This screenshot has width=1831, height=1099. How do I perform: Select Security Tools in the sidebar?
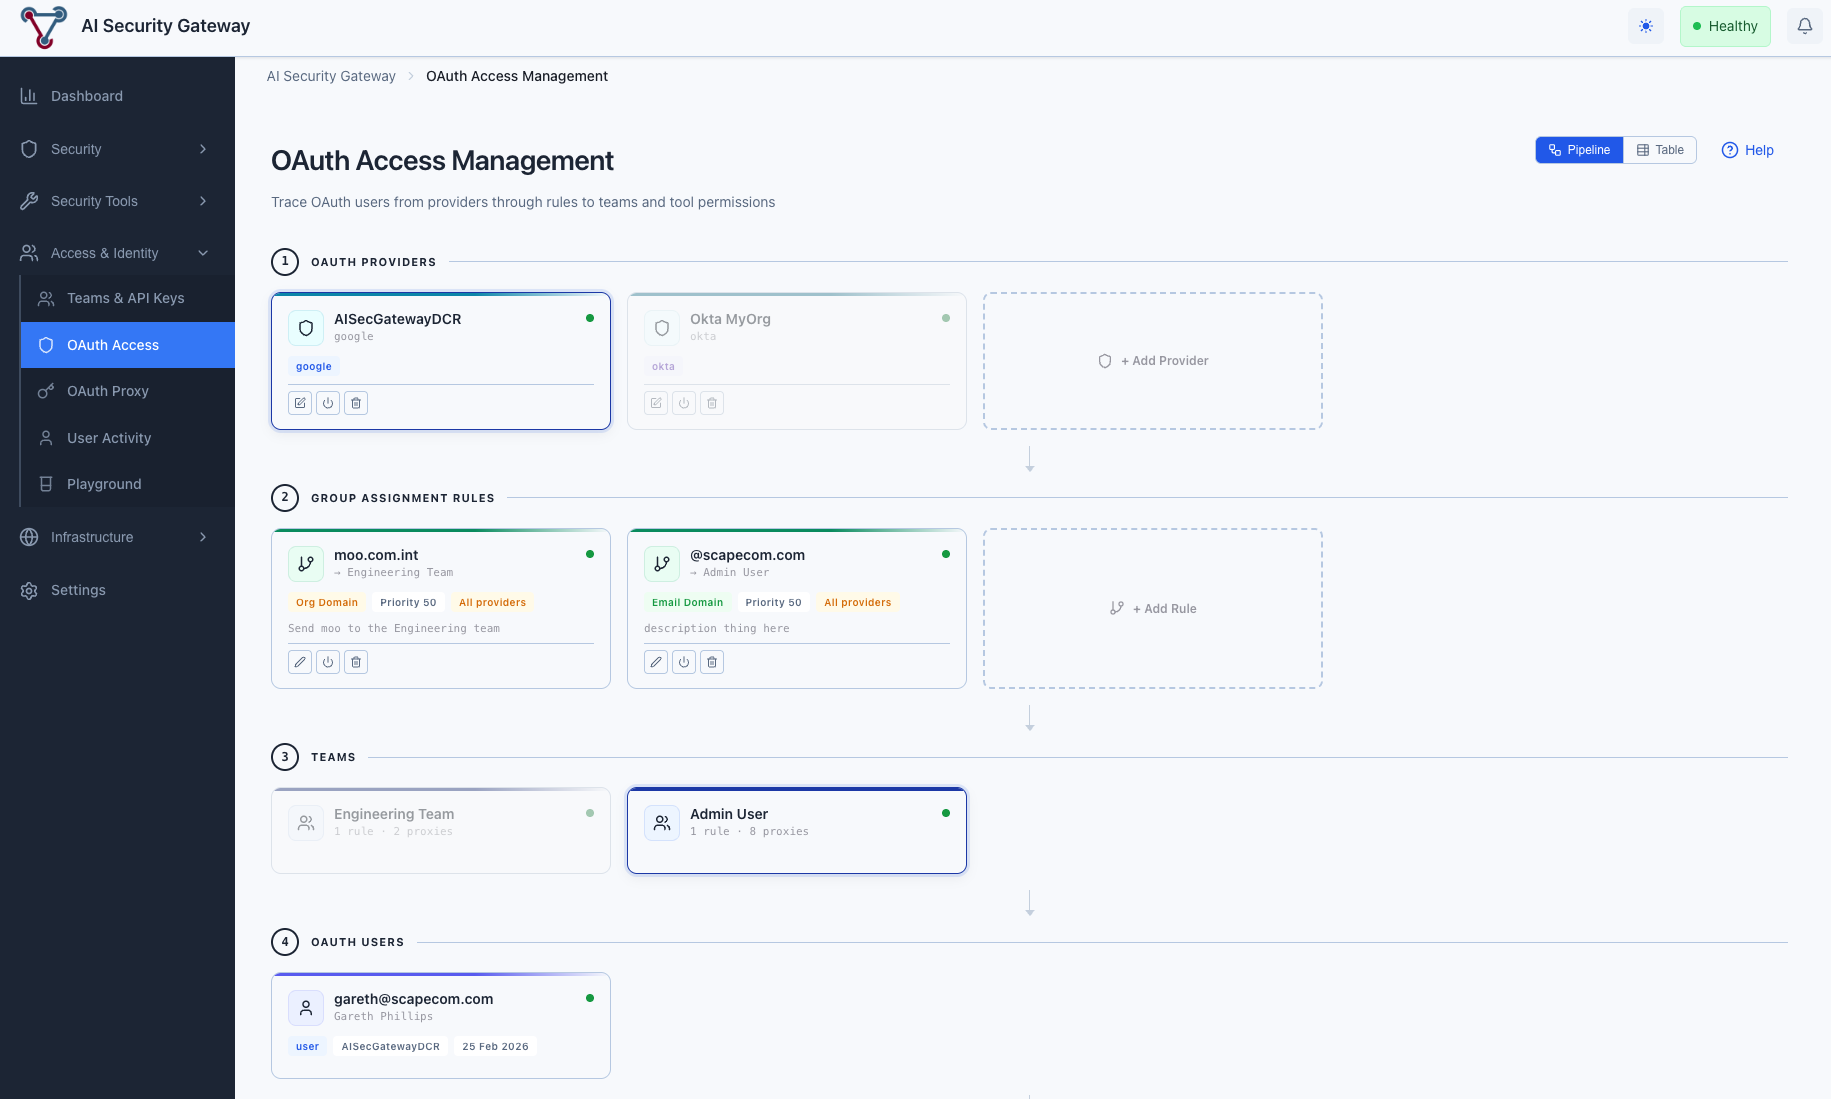click(94, 201)
